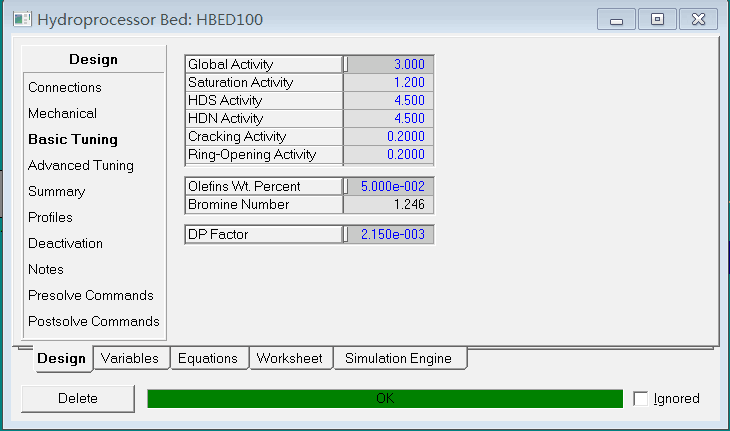
Task: Select the Ring-Opening Activity label
Action: tap(264, 155)
